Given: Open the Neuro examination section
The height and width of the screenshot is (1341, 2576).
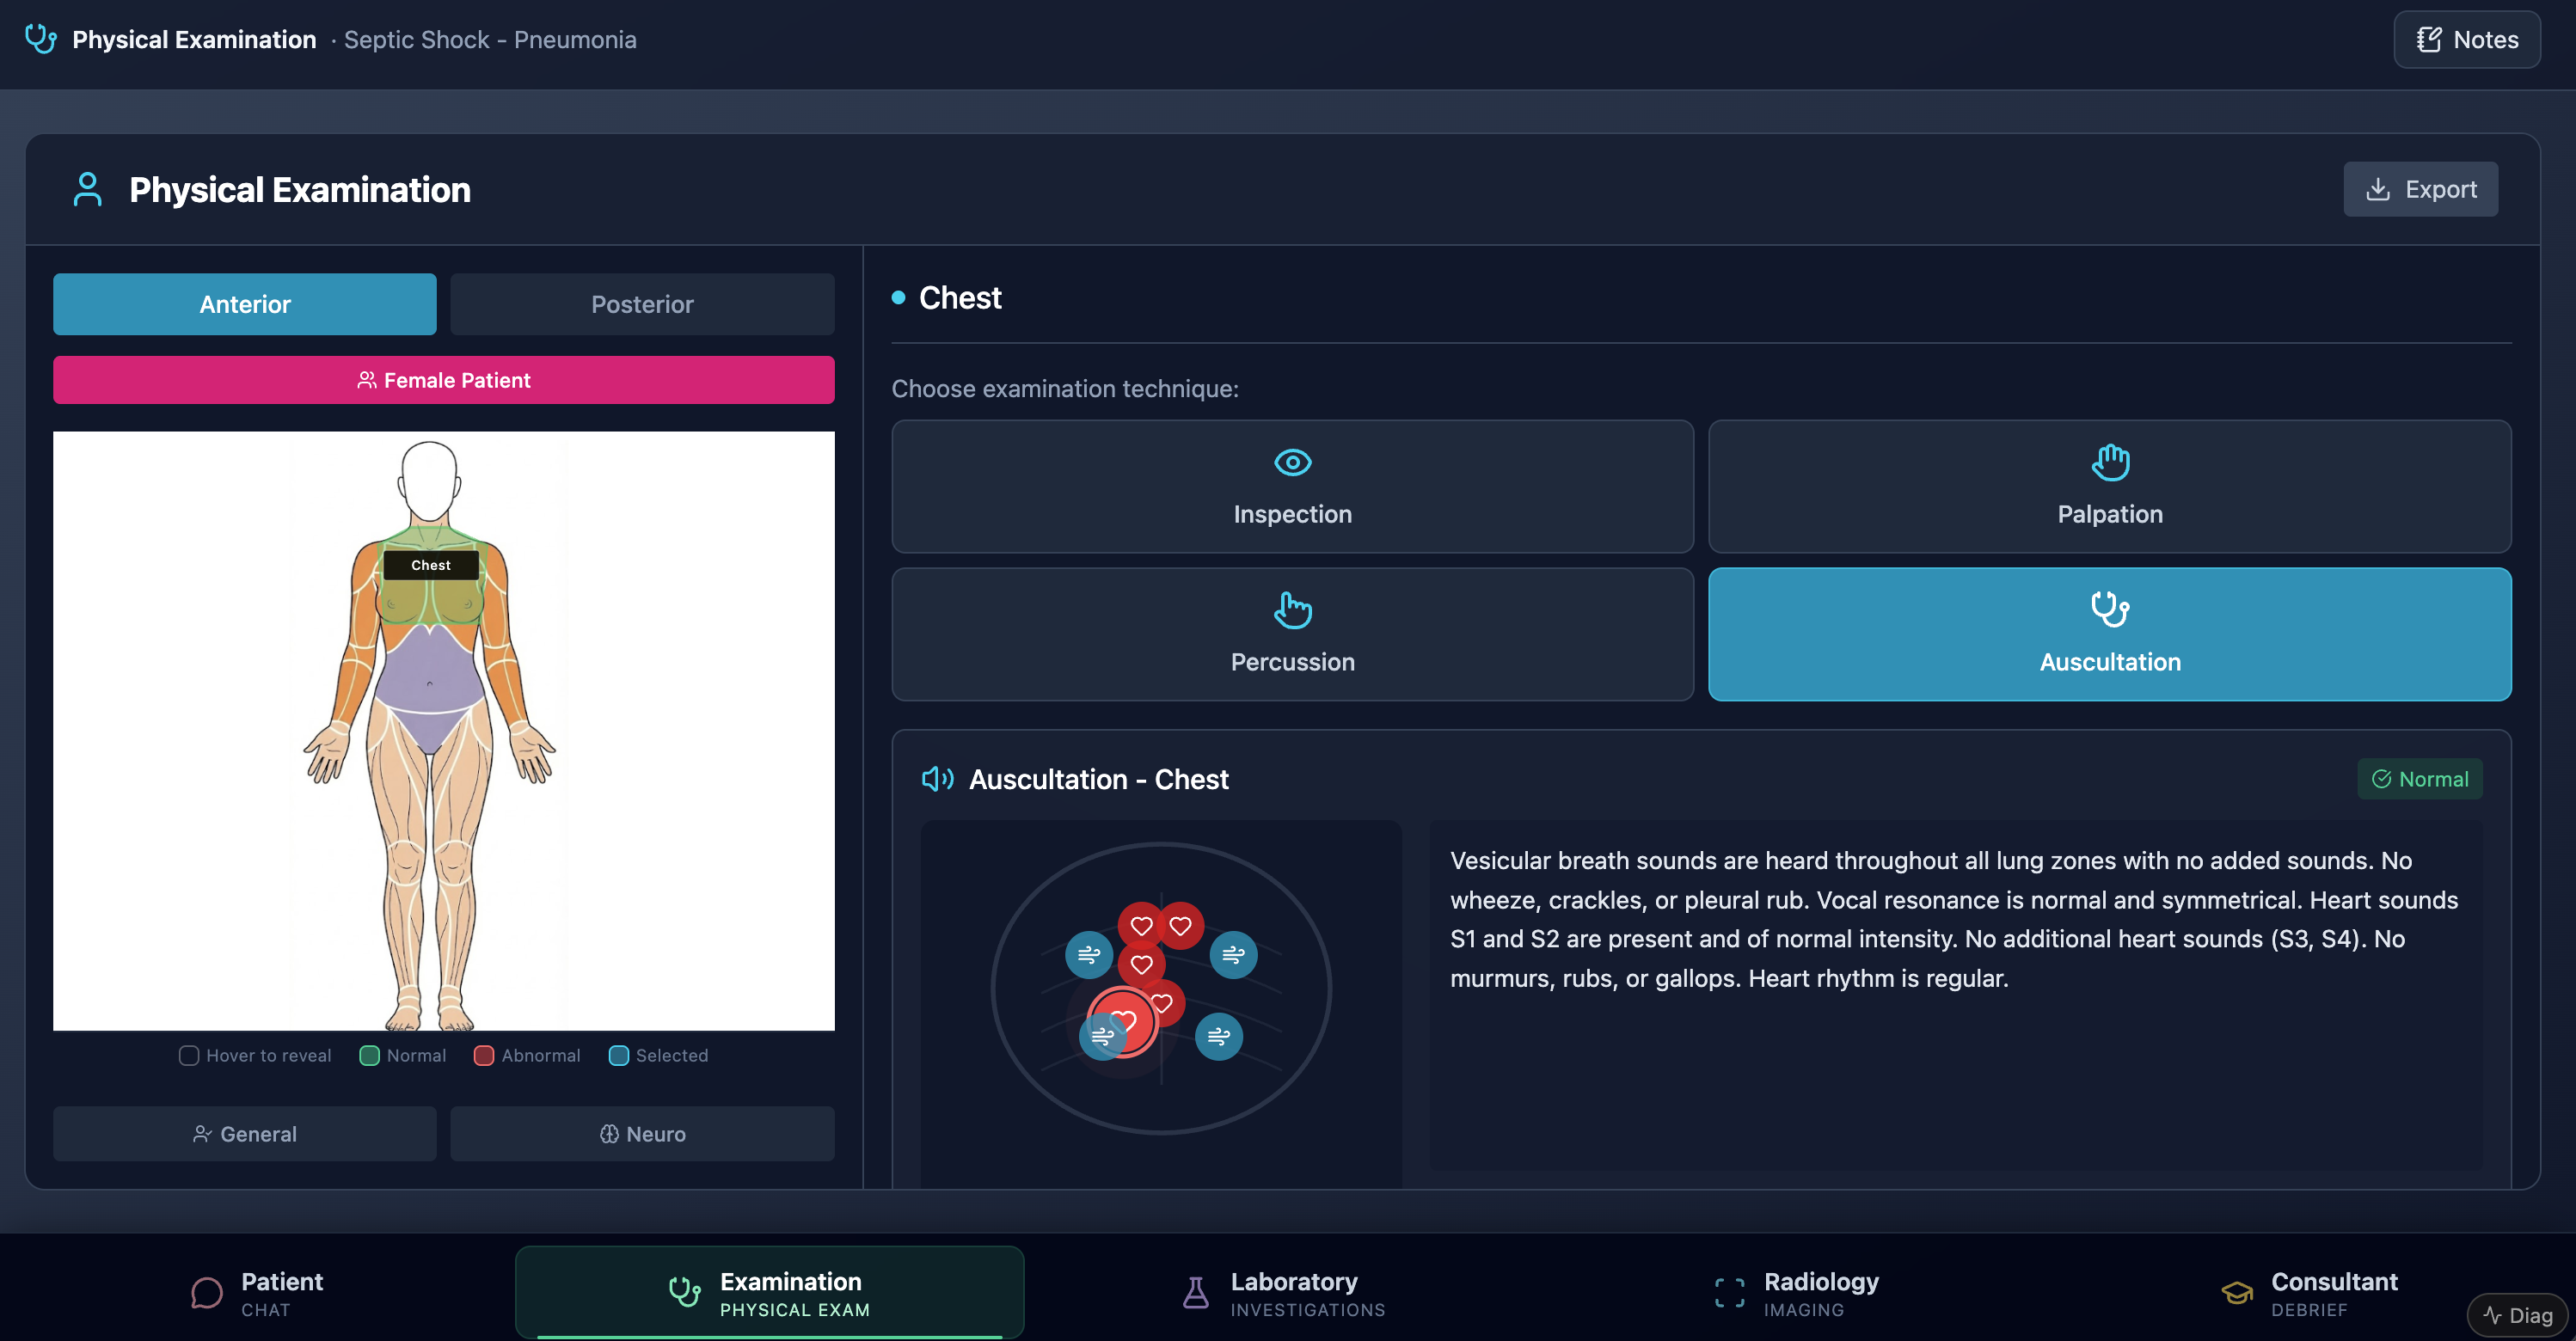Looking at the screenshot, I should tap(642, 1133).
